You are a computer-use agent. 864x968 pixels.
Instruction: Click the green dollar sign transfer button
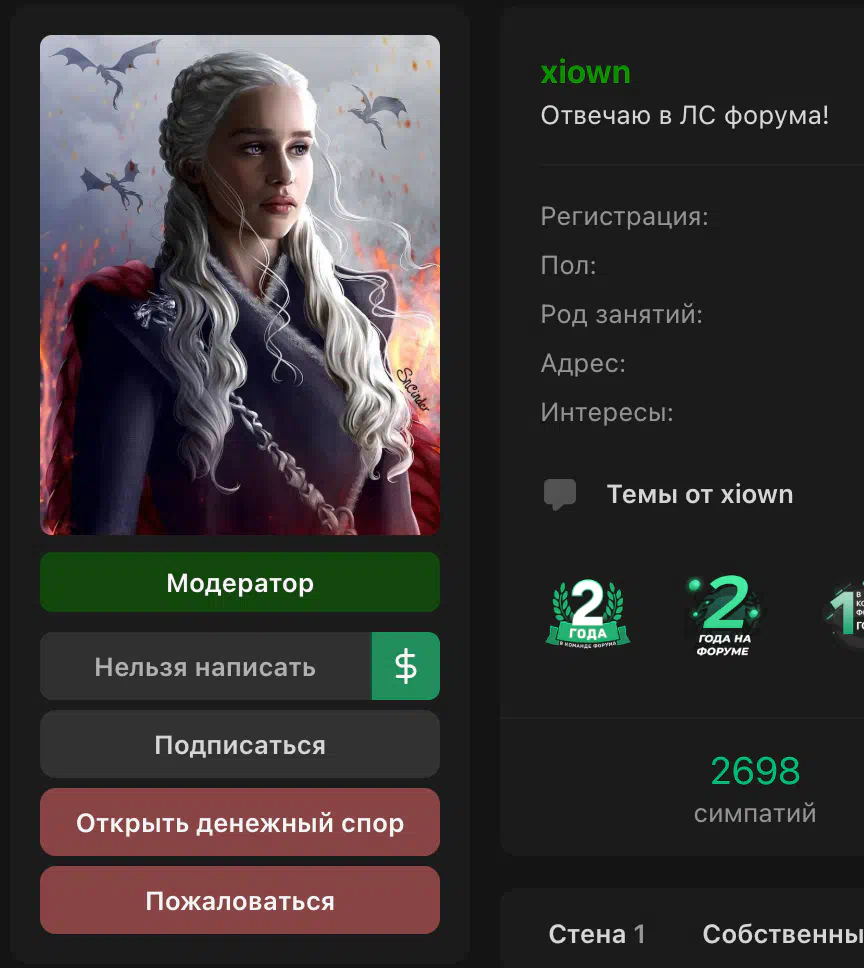[x=405, y=666]
